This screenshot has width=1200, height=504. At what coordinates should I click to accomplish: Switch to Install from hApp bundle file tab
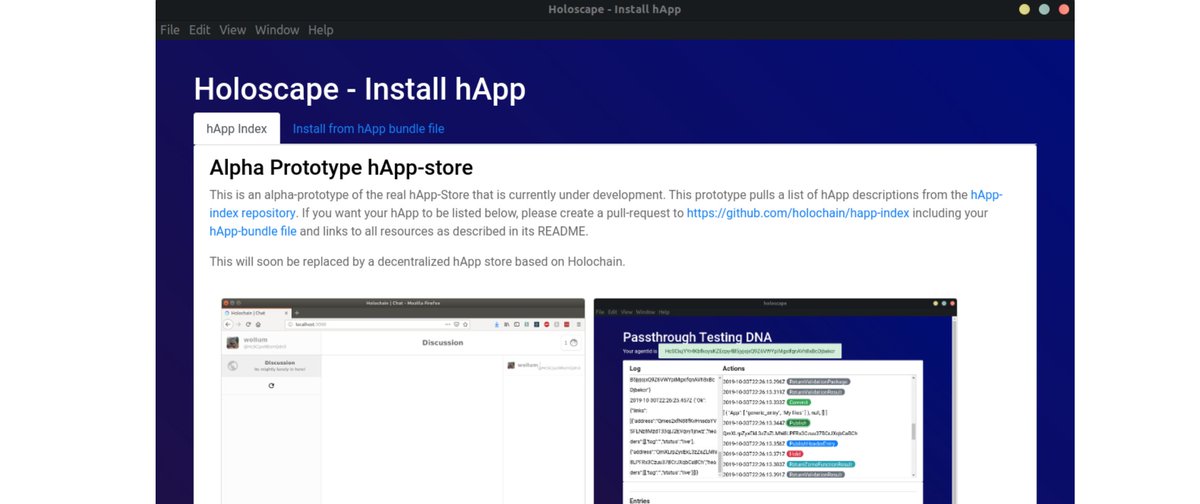[369, 129]
